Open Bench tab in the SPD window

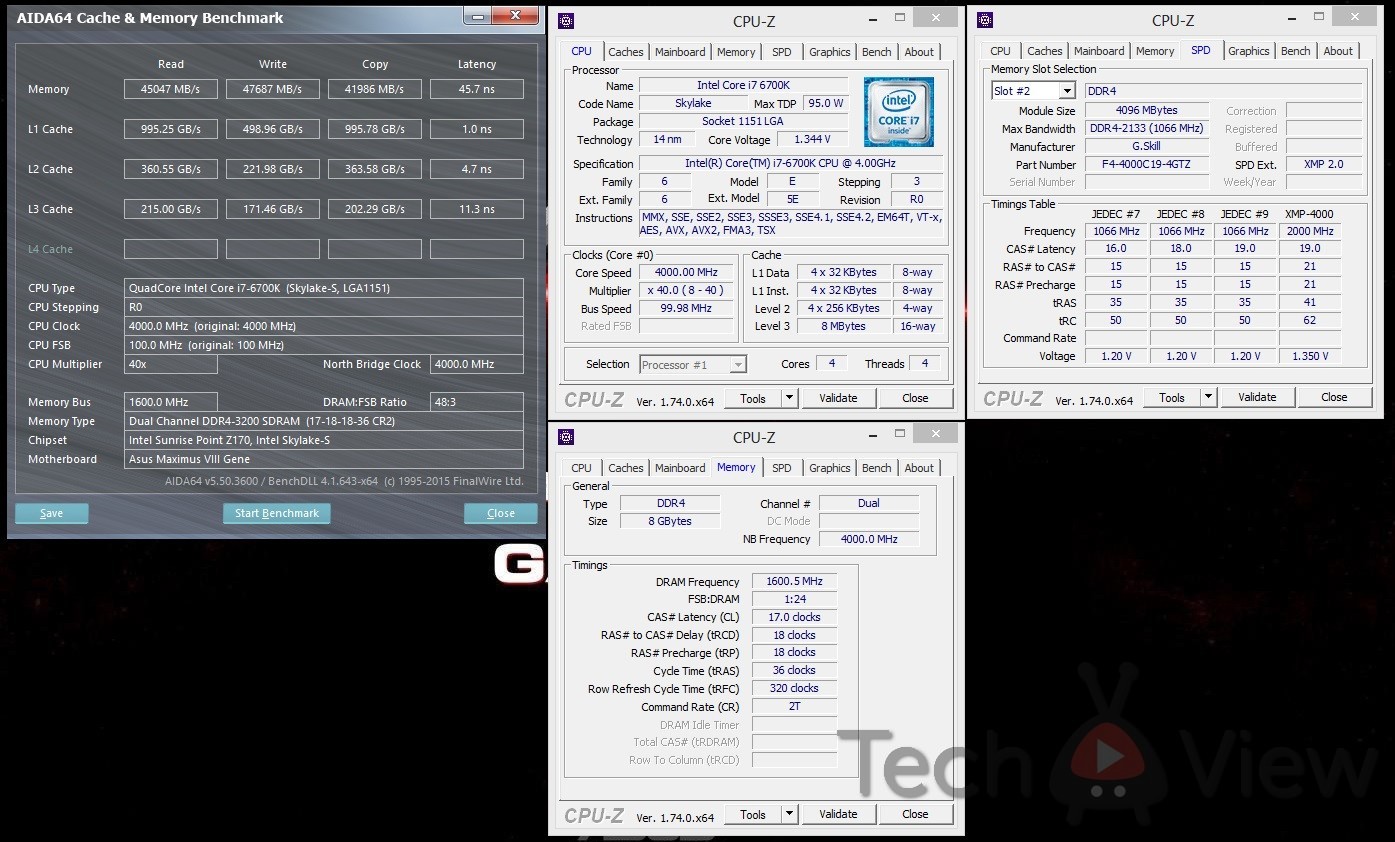click(1296, 51)
